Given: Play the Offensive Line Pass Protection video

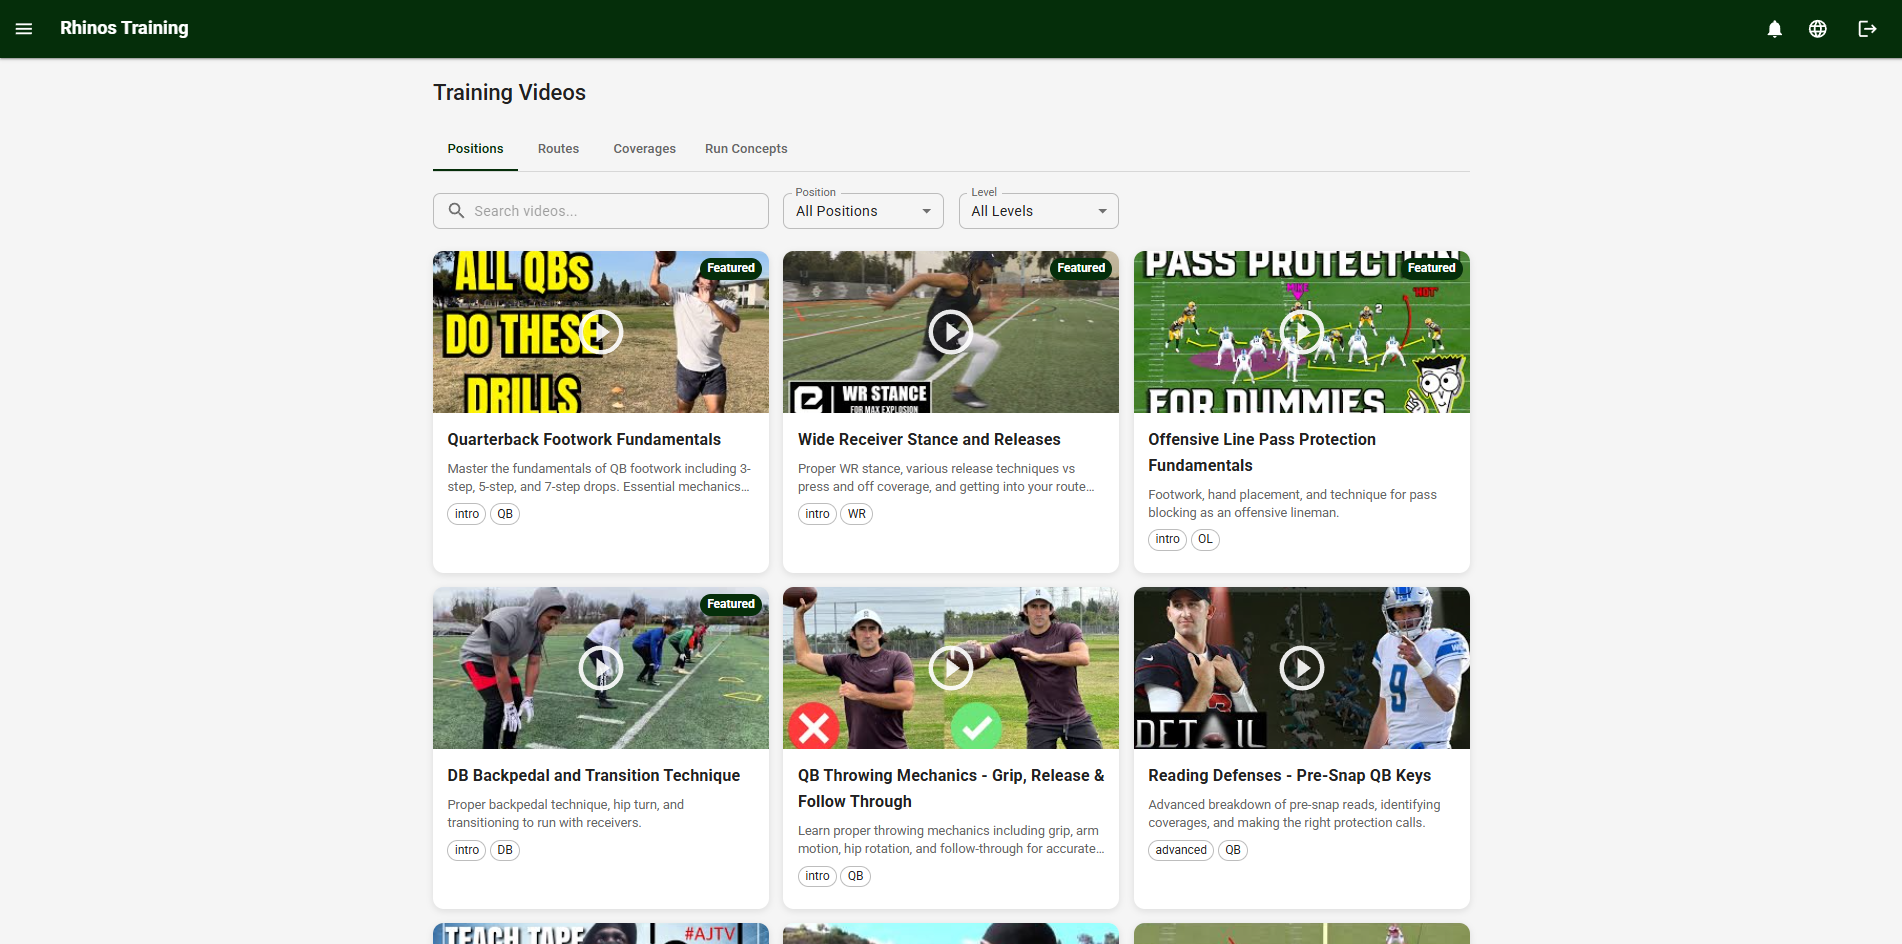Looking at the screenshot, I should click(1302, 332).
